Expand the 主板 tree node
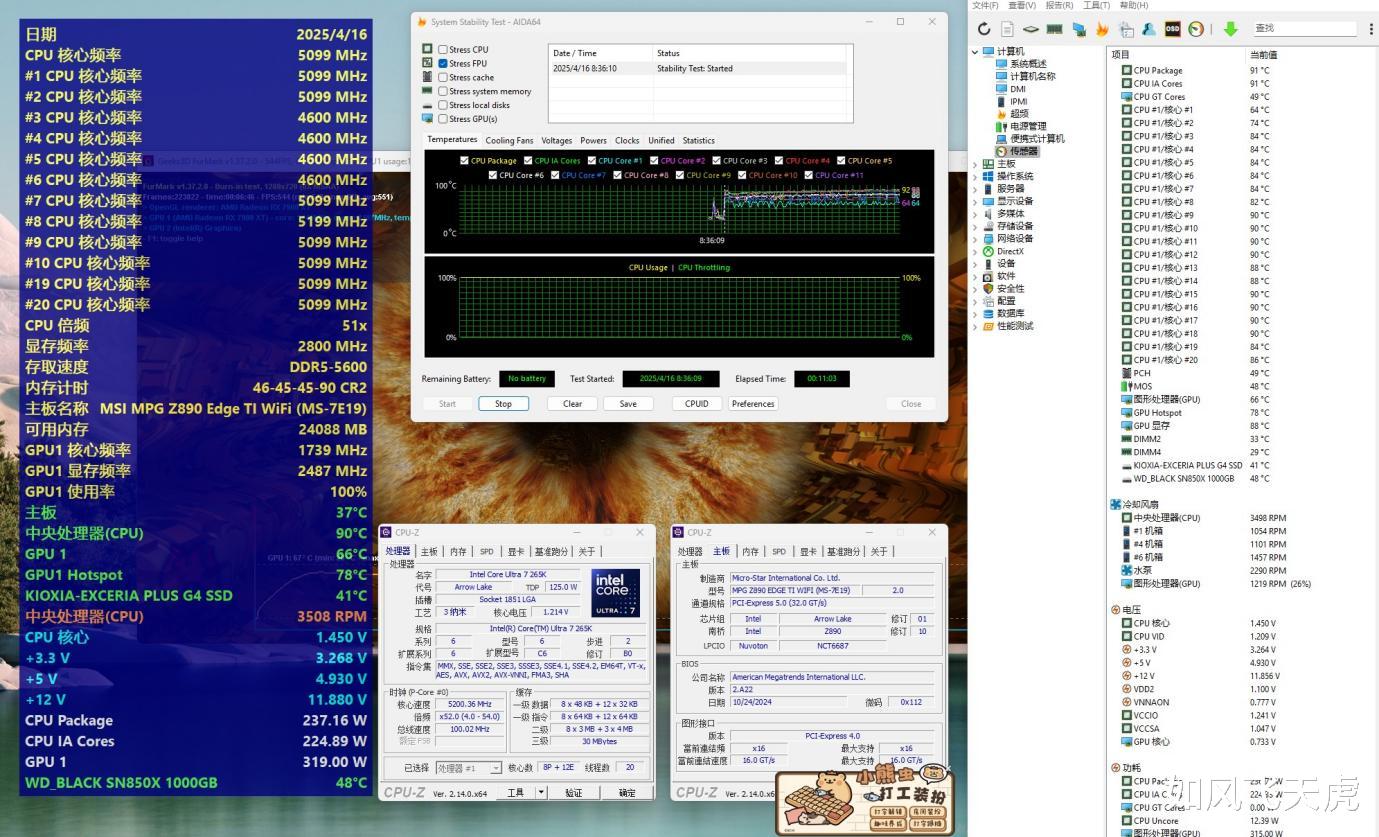This screenshot has height=837, width=1379. click(976, 164)
